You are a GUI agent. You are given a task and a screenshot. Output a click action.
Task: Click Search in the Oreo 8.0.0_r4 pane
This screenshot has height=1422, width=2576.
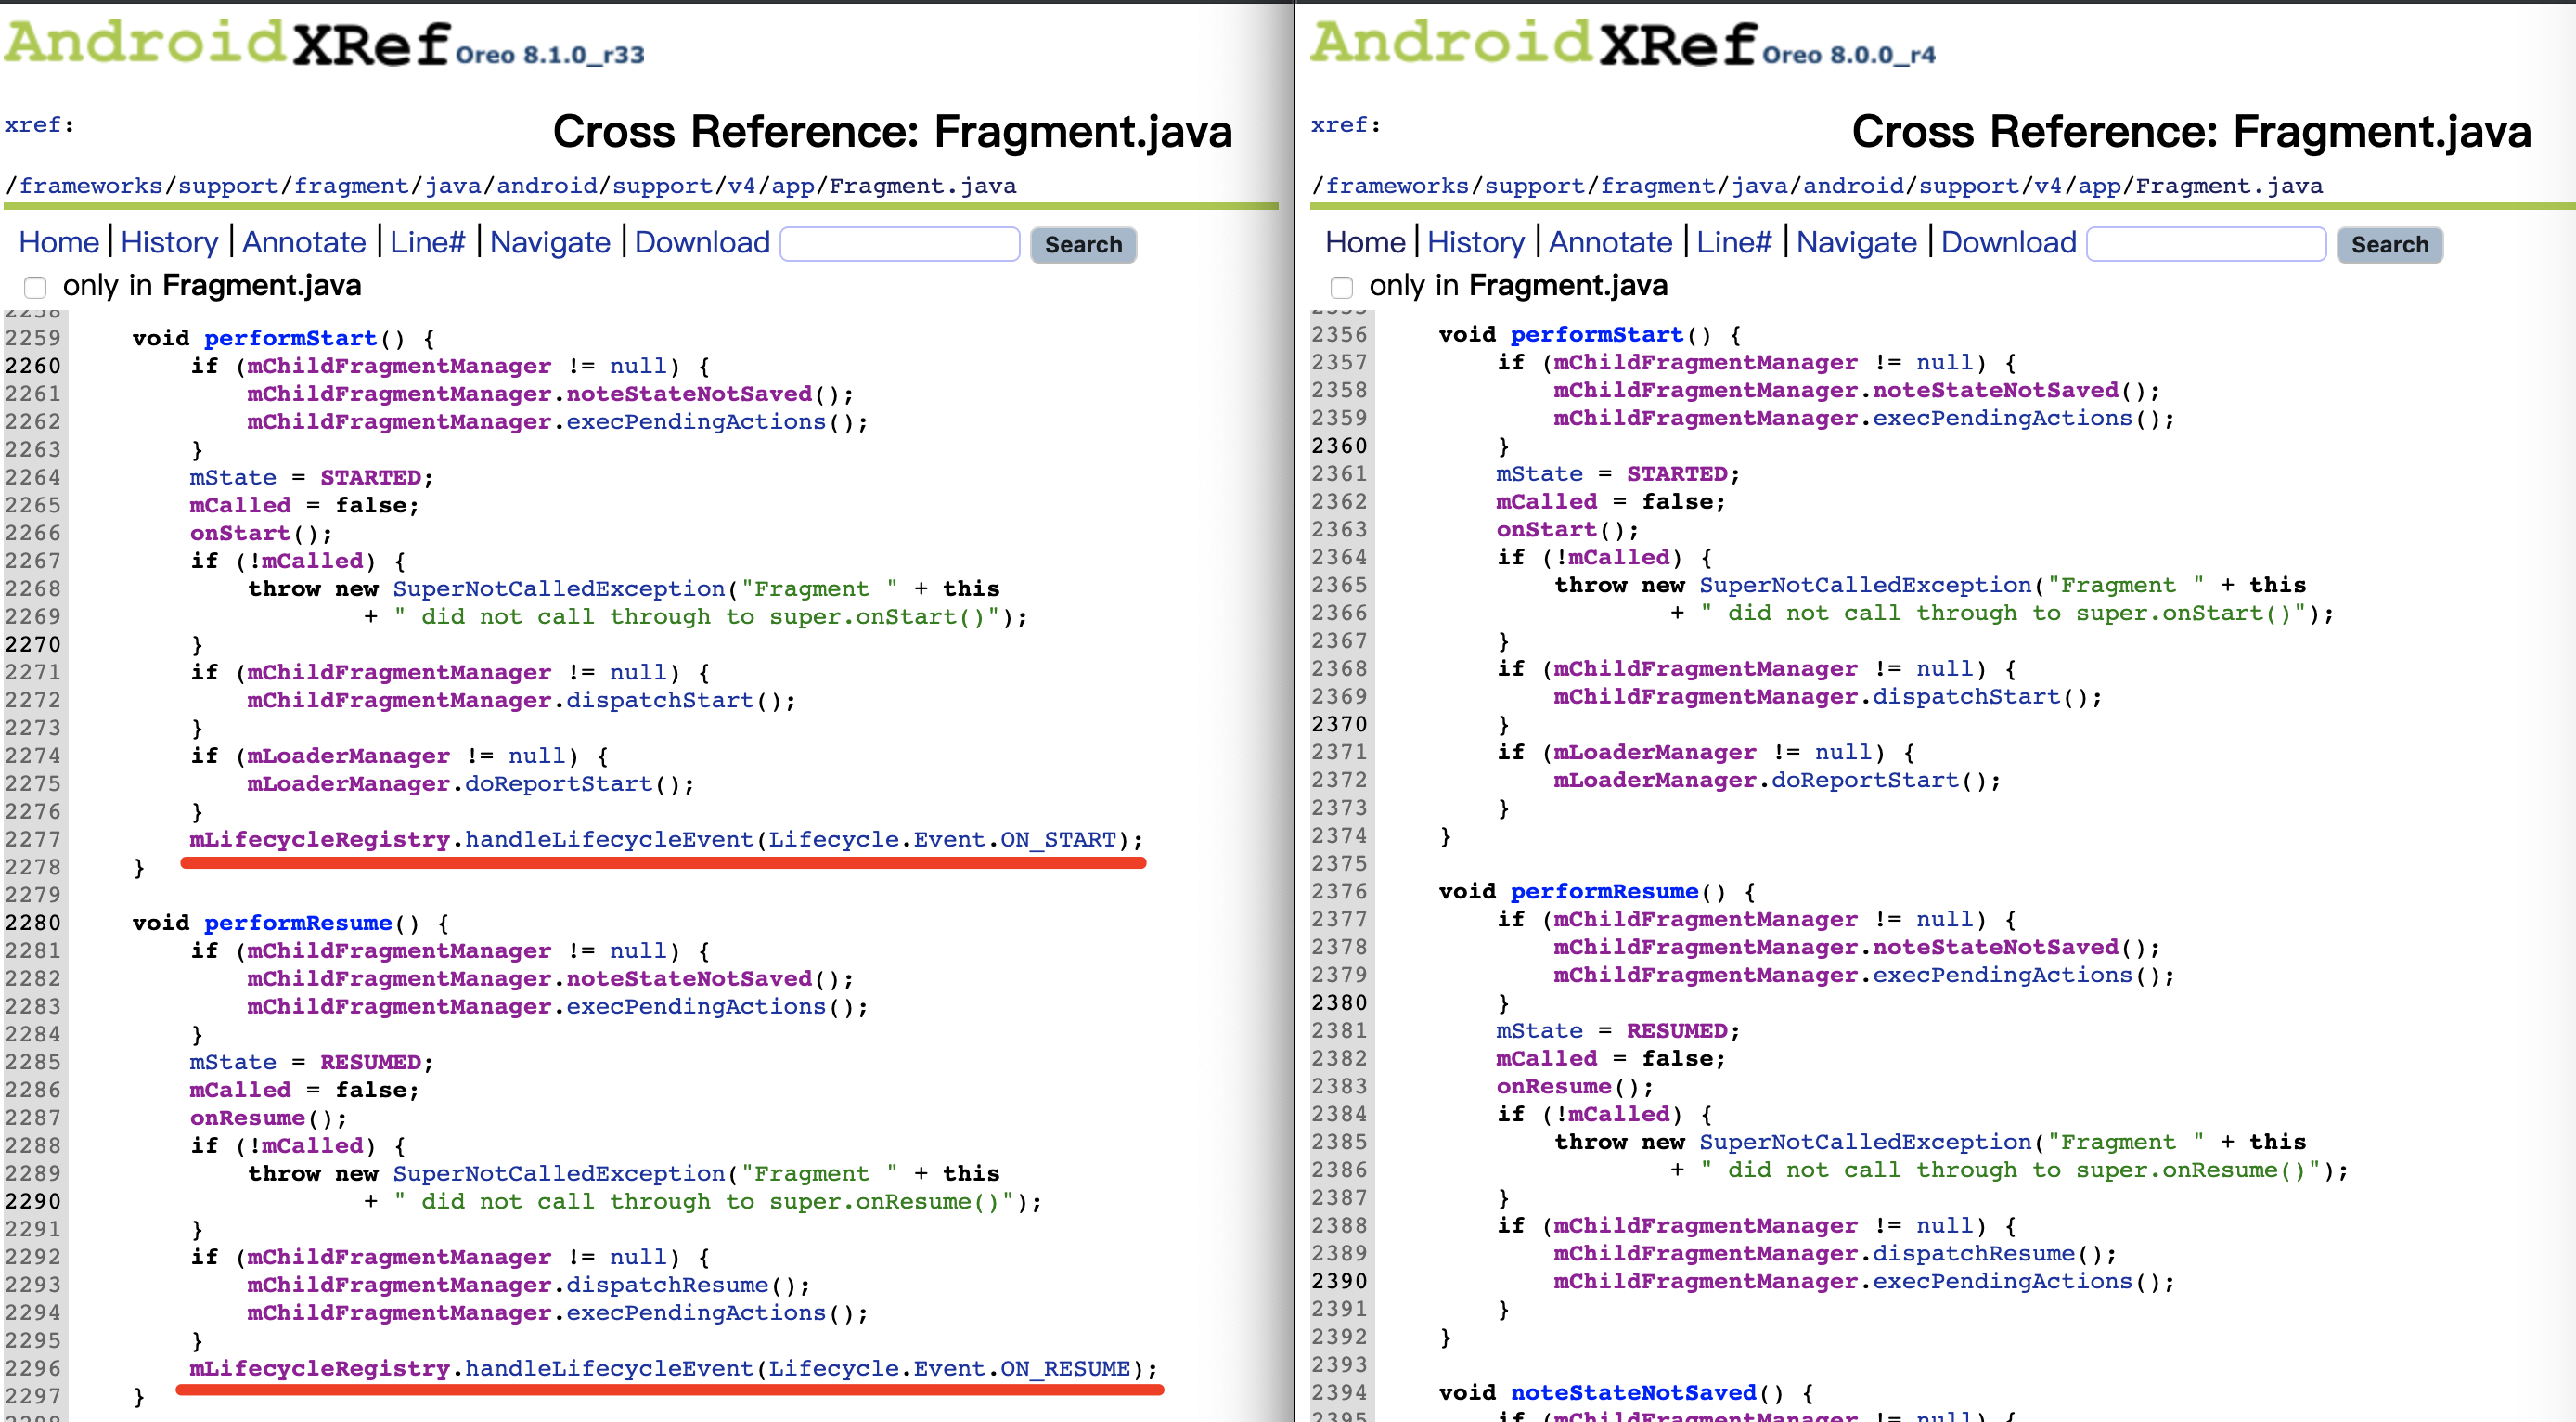point(2390,245)
